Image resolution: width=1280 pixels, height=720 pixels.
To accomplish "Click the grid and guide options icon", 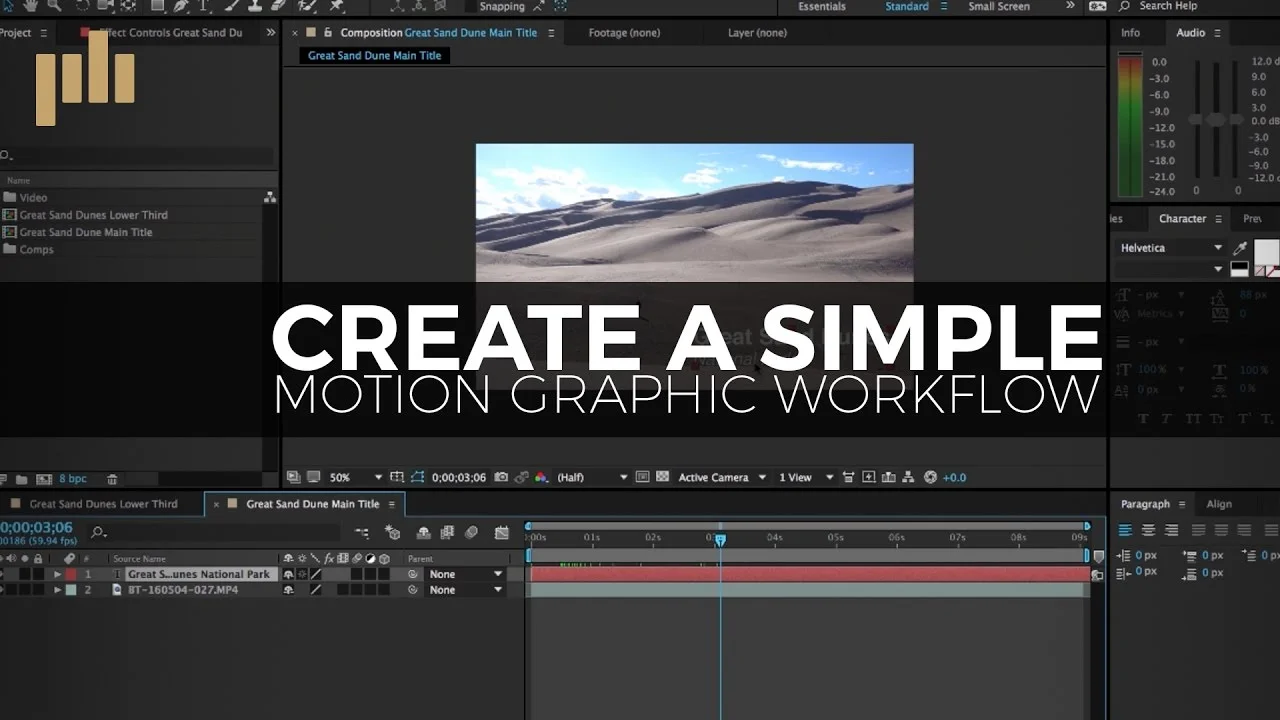I will coord(397,478).
